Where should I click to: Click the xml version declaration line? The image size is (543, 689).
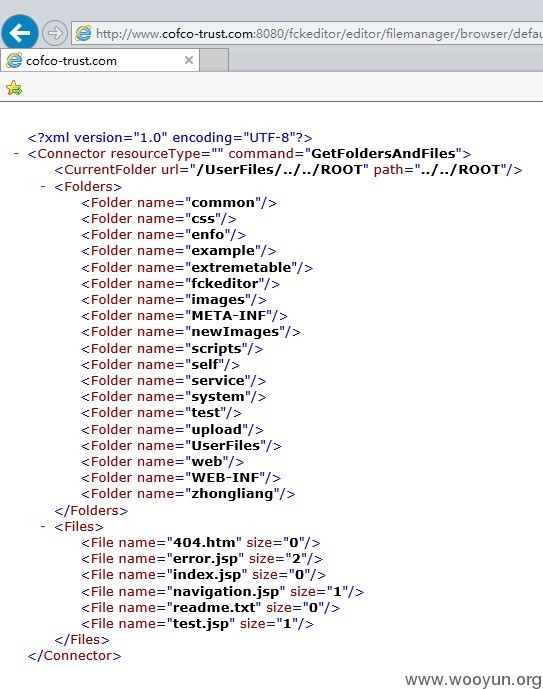[x=170, y=138]
